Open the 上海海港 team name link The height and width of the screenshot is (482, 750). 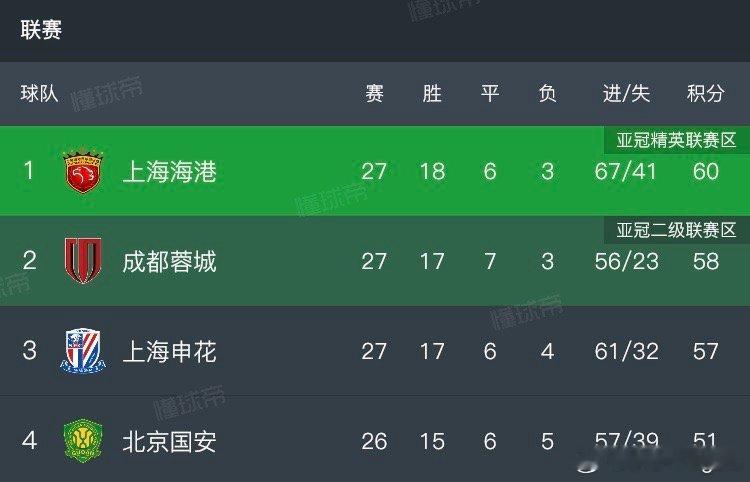click(169, 172)
